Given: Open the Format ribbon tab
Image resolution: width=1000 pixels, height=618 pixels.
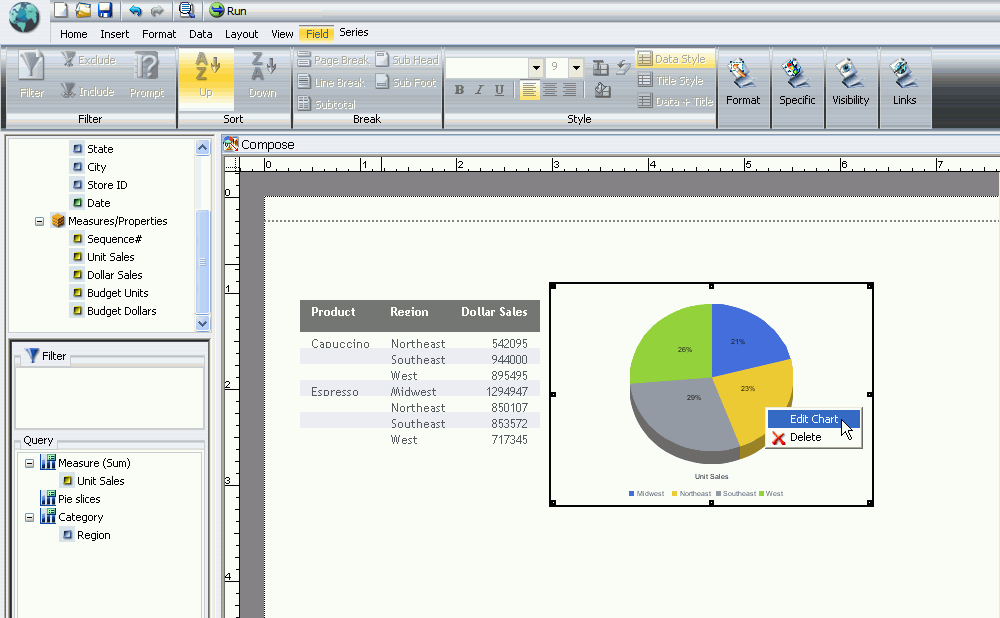Looking at the screenshot, I should (x=159, y=34).
